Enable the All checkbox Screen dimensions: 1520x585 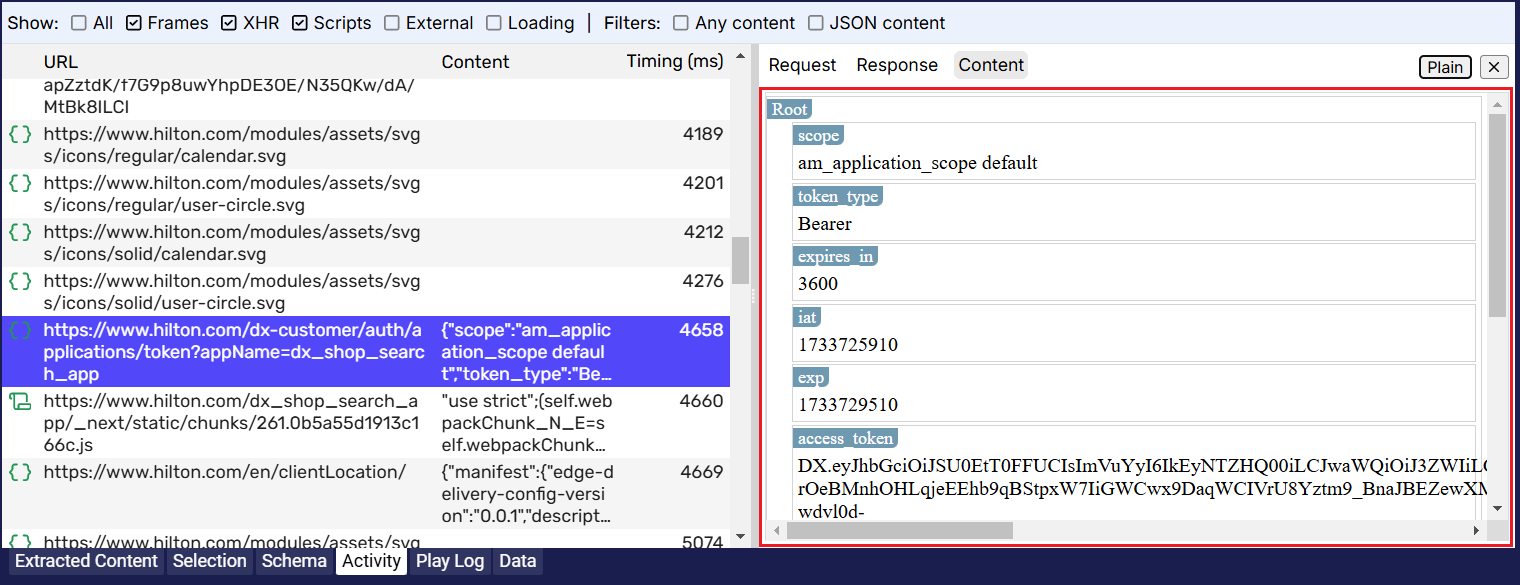(x=79, y=23)
